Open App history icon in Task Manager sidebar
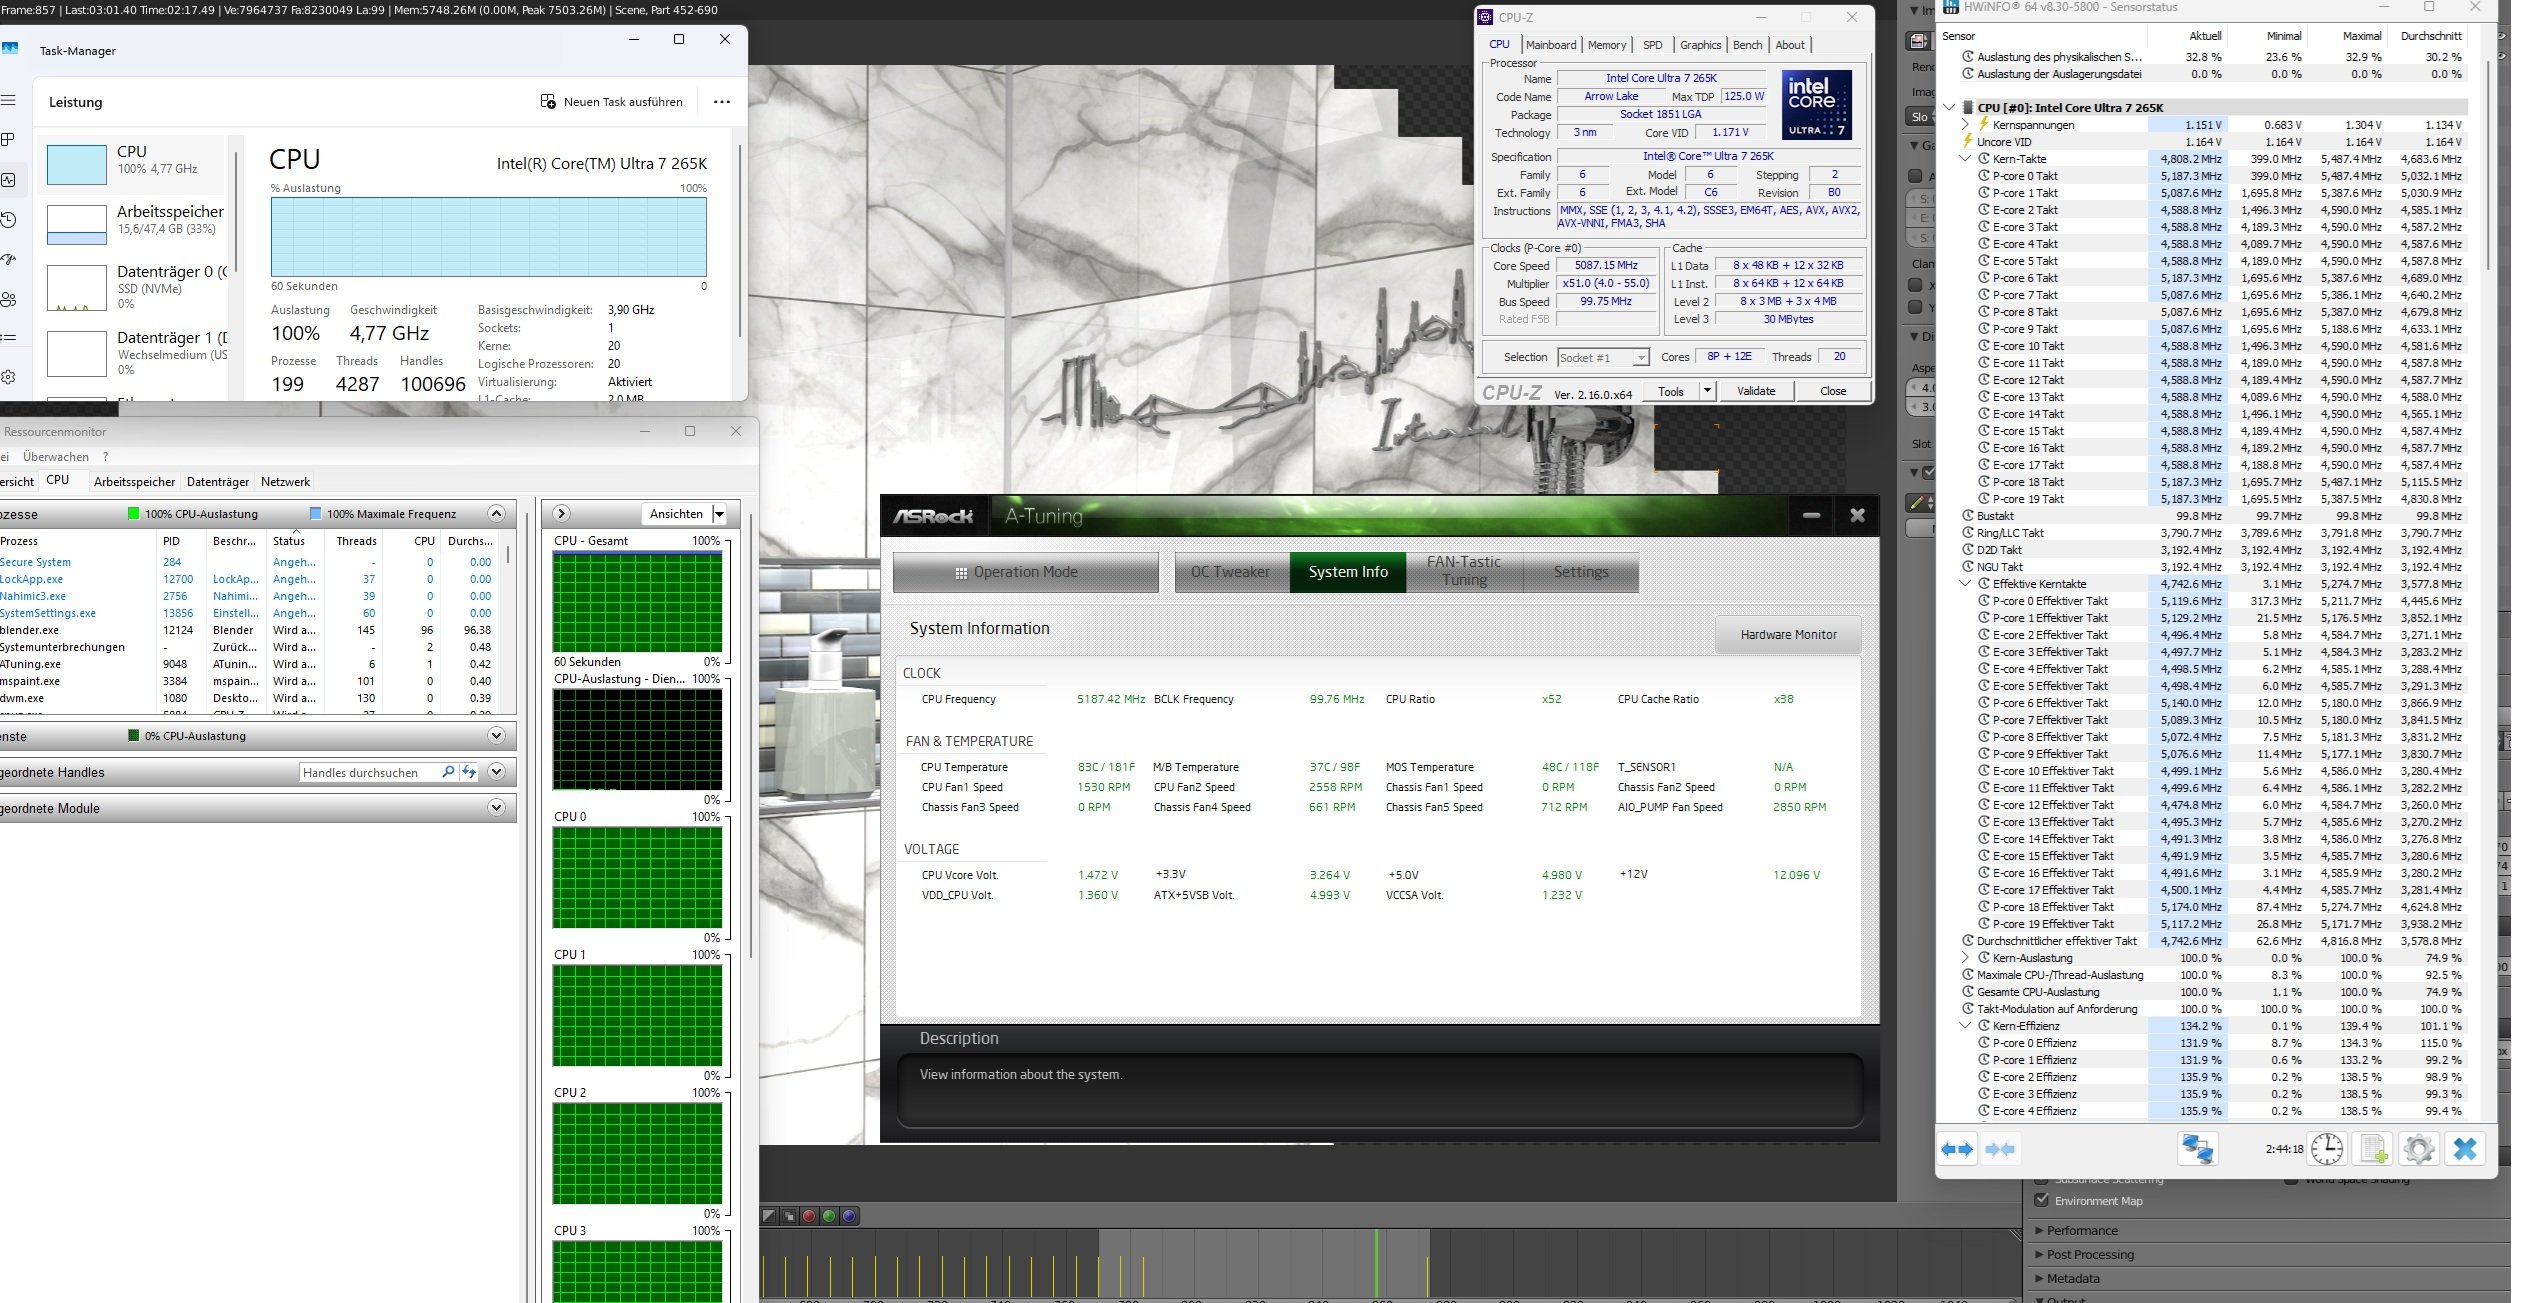 (x=8, y=219)
